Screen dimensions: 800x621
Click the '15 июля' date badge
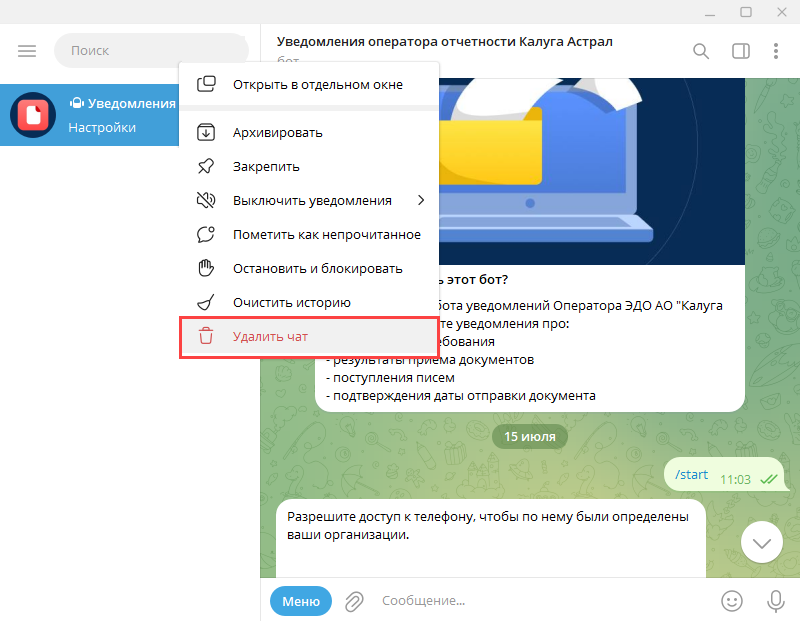click(x=530, y=437)
